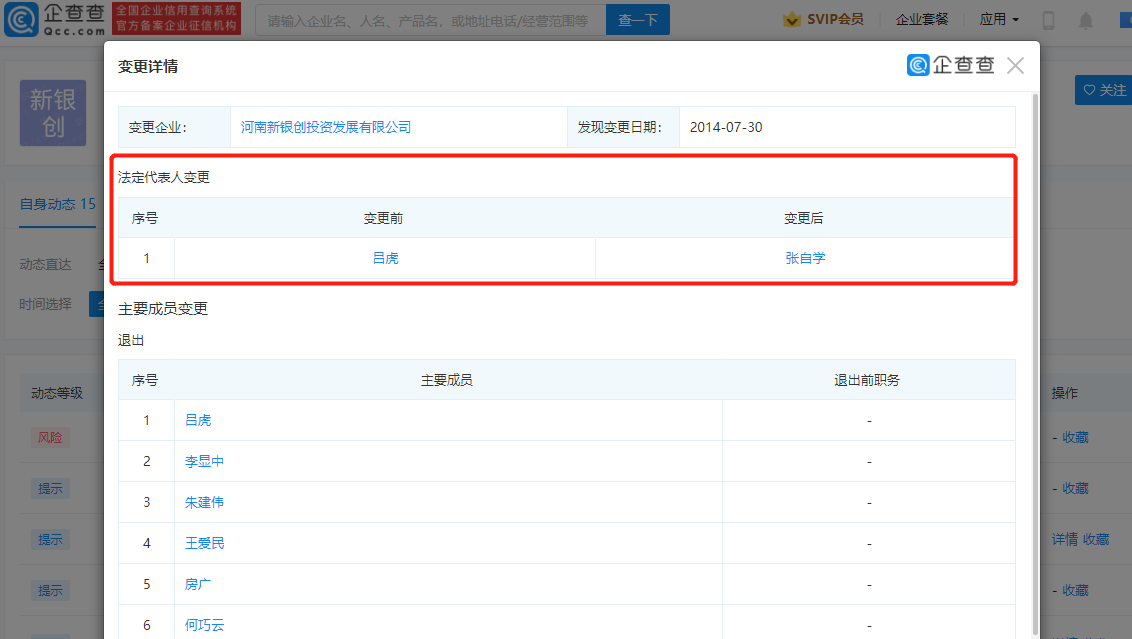Click the 时间选择 label in background page
1132x639 pixels.
[x=45, y=305]
